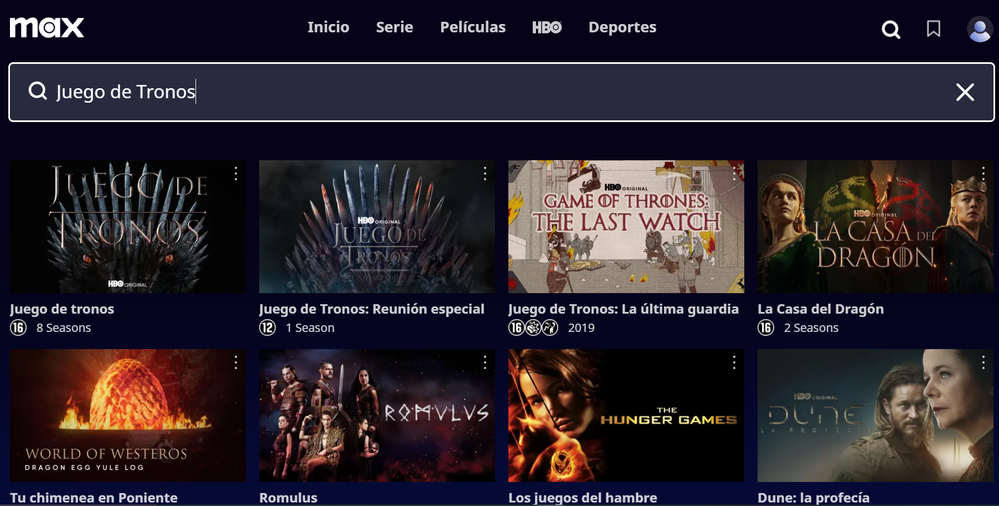Open the Películas section
Viewport: 999px width, 506px height.
[x=473, y=27]
